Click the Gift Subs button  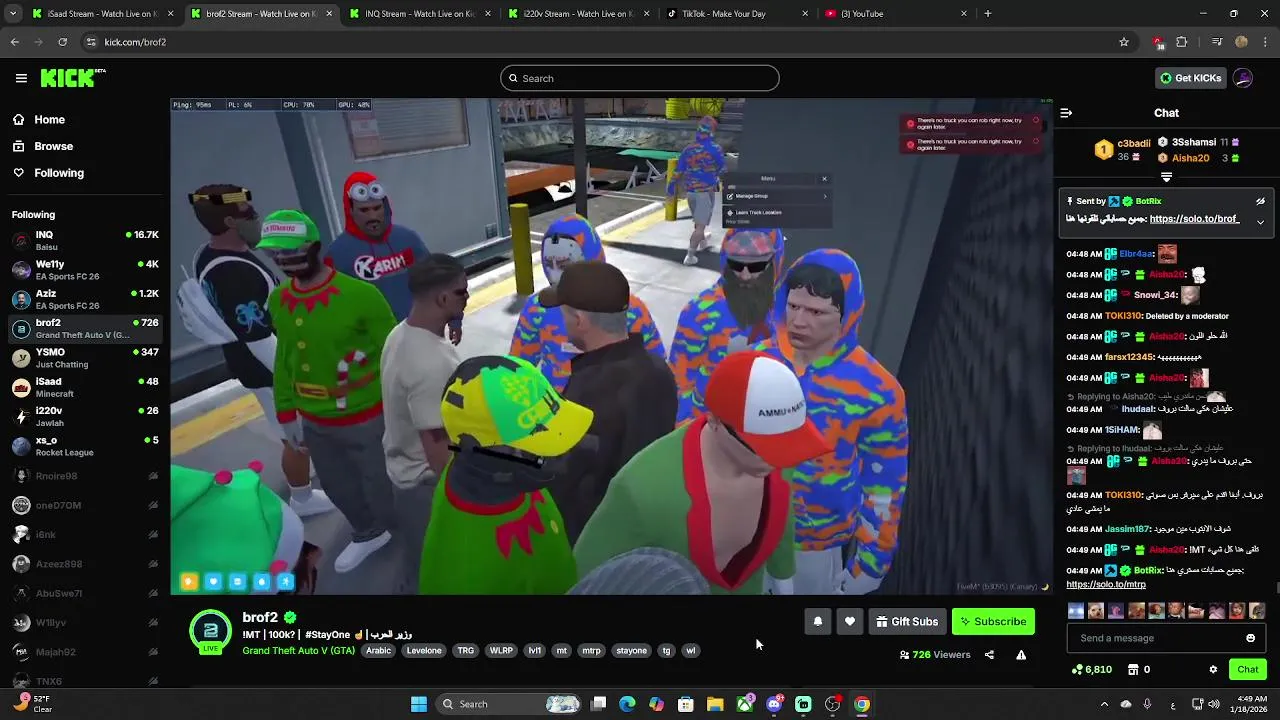tap(907, 622)
